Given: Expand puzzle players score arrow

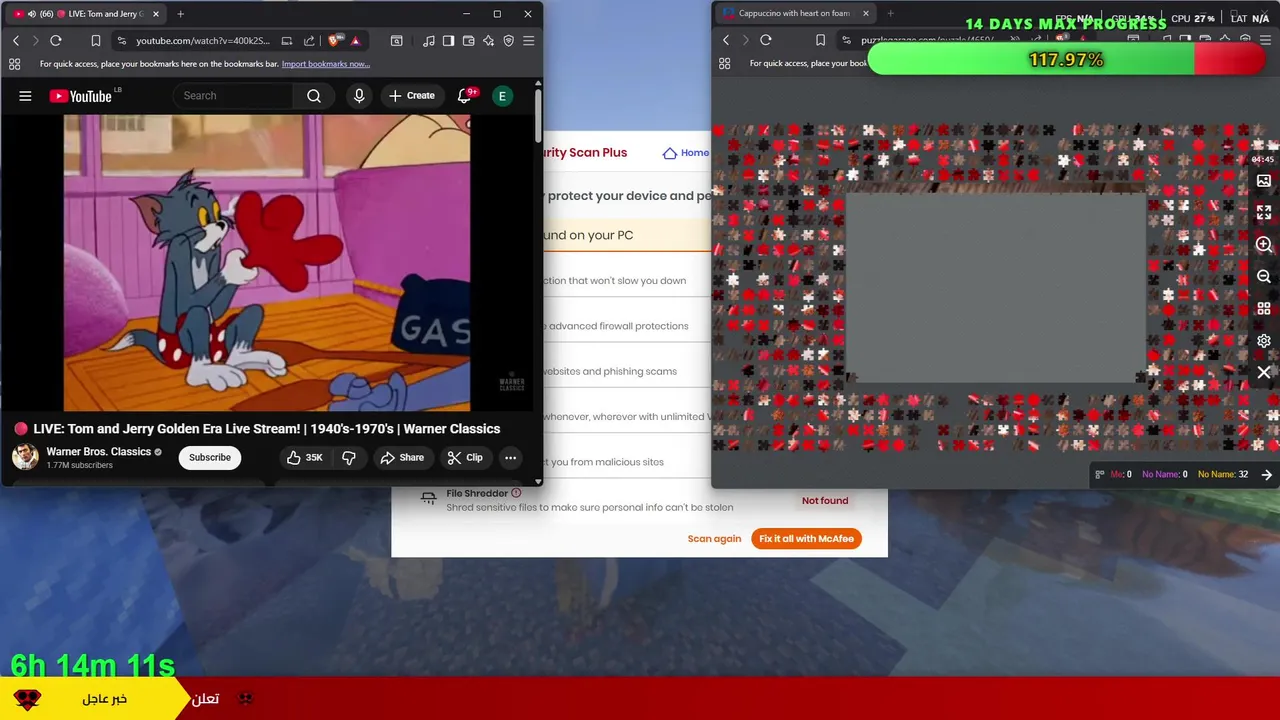Looking at the screenshot, I should [1267, 475].
